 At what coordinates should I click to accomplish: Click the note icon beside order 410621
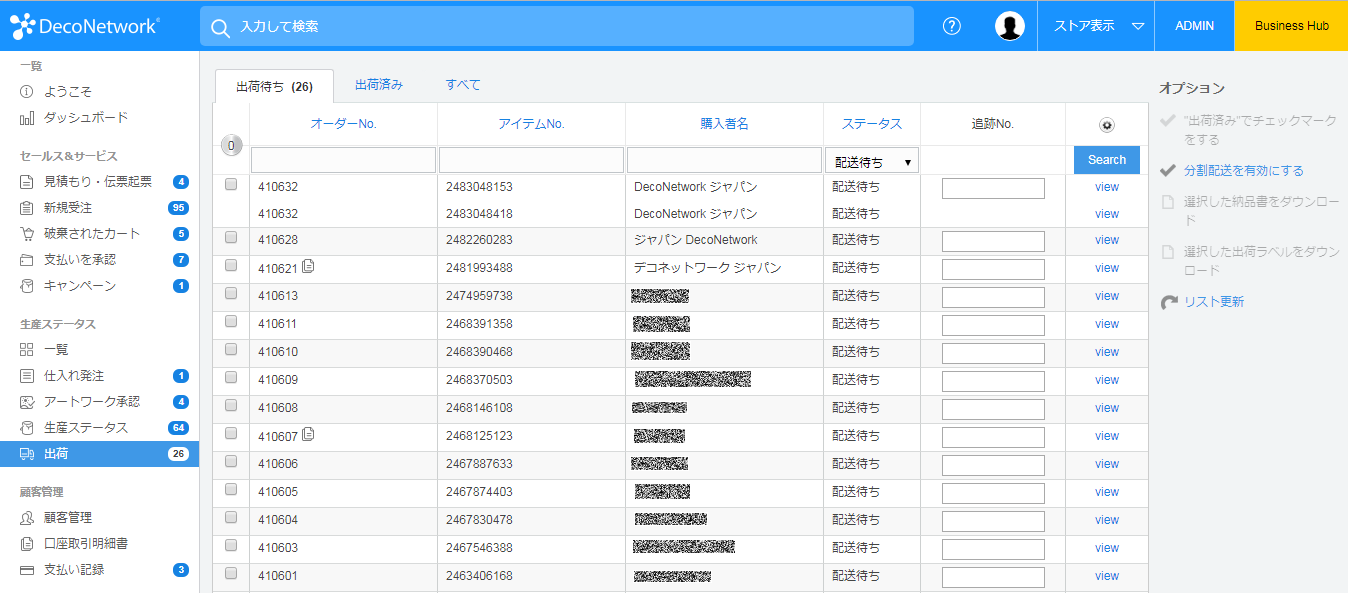pos(308,266)
